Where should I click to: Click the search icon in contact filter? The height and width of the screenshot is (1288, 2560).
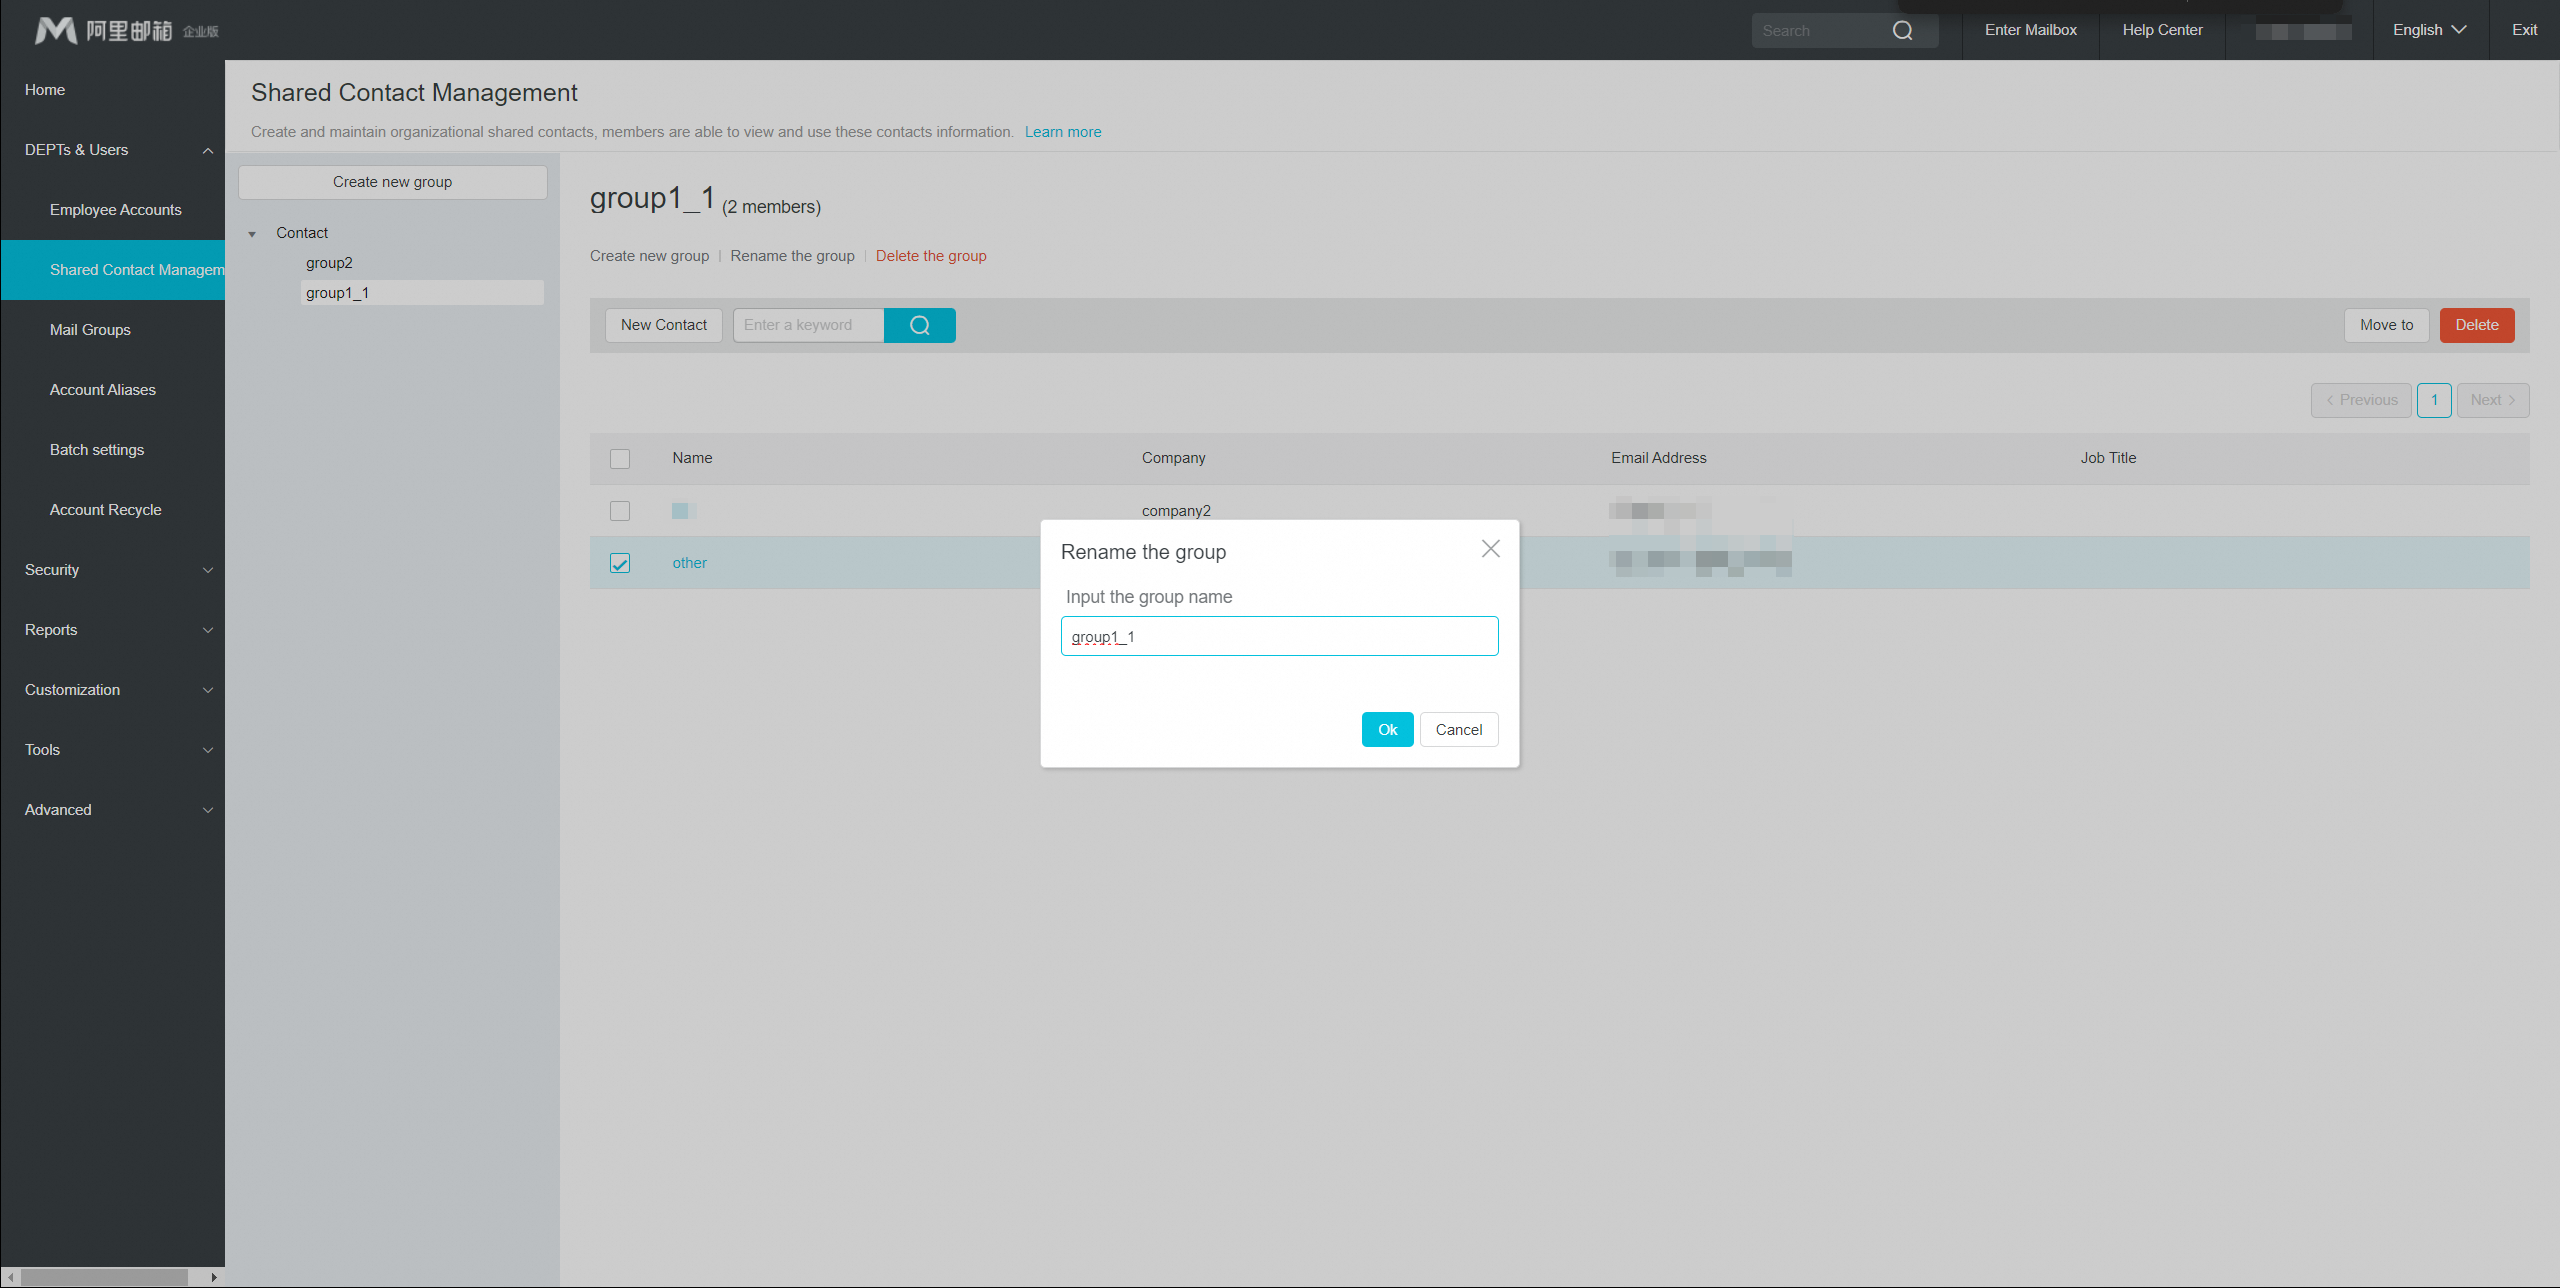point(921,325)
